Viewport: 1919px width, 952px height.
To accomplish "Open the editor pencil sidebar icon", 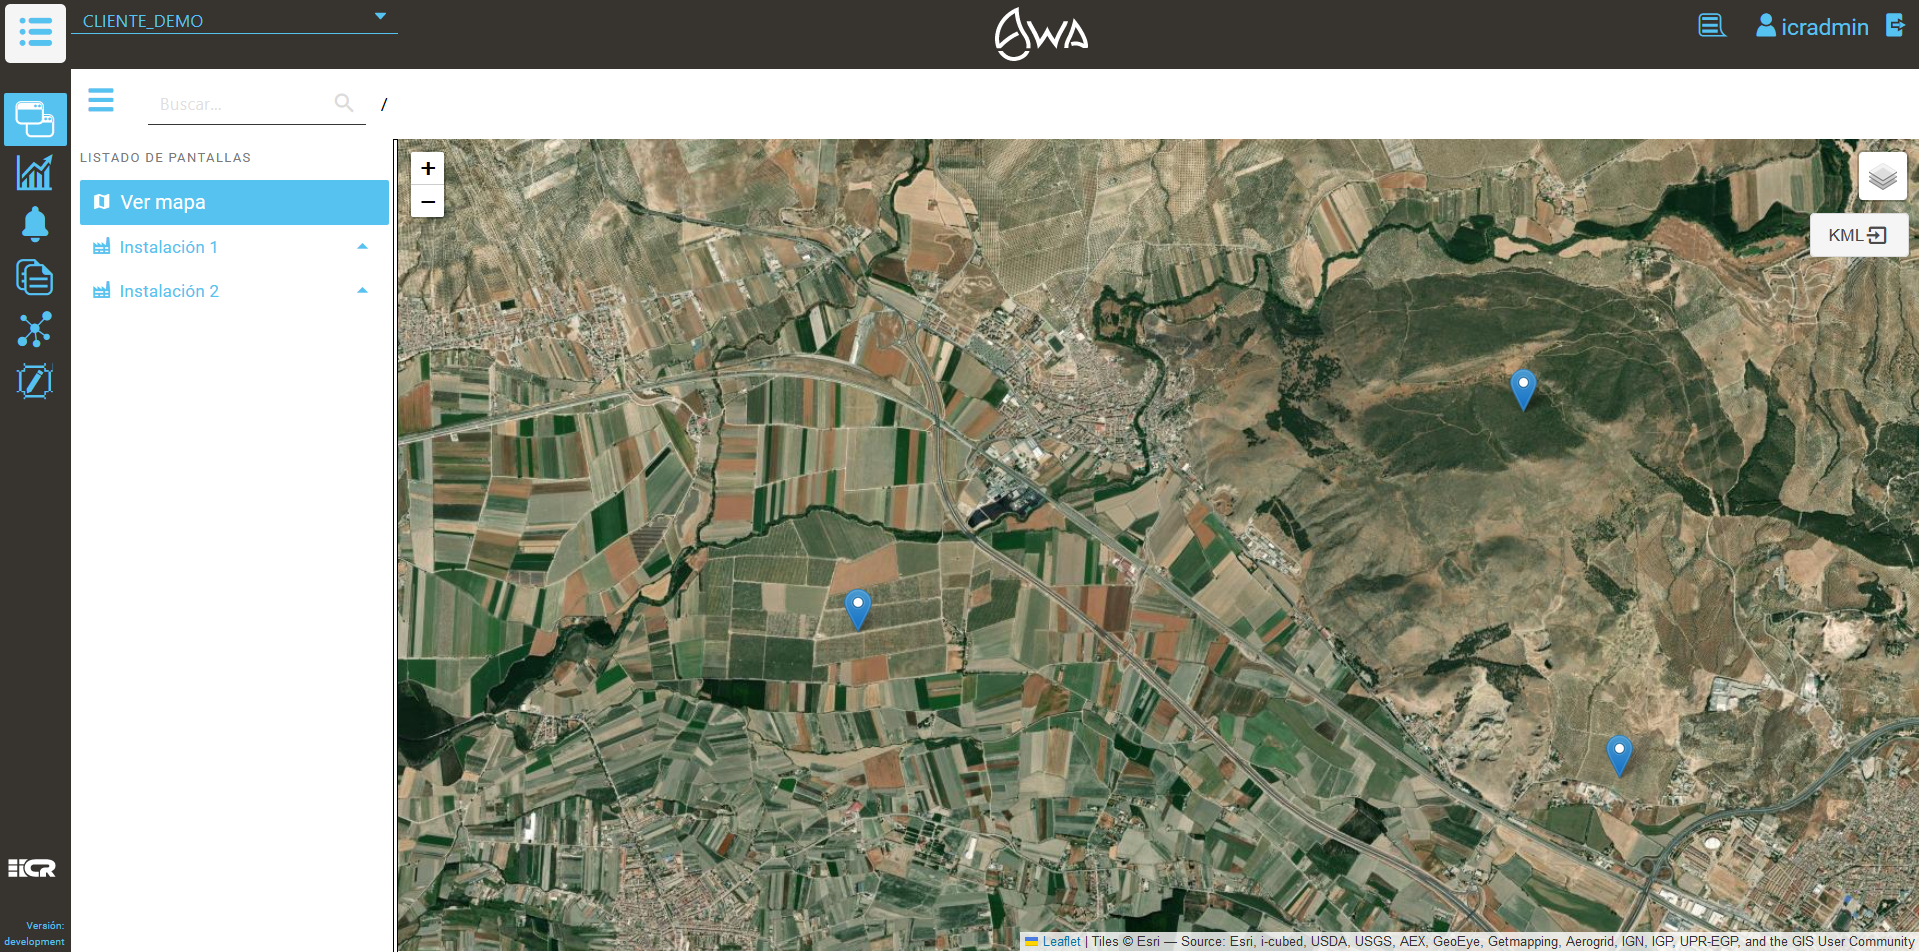I will point(35,381).
